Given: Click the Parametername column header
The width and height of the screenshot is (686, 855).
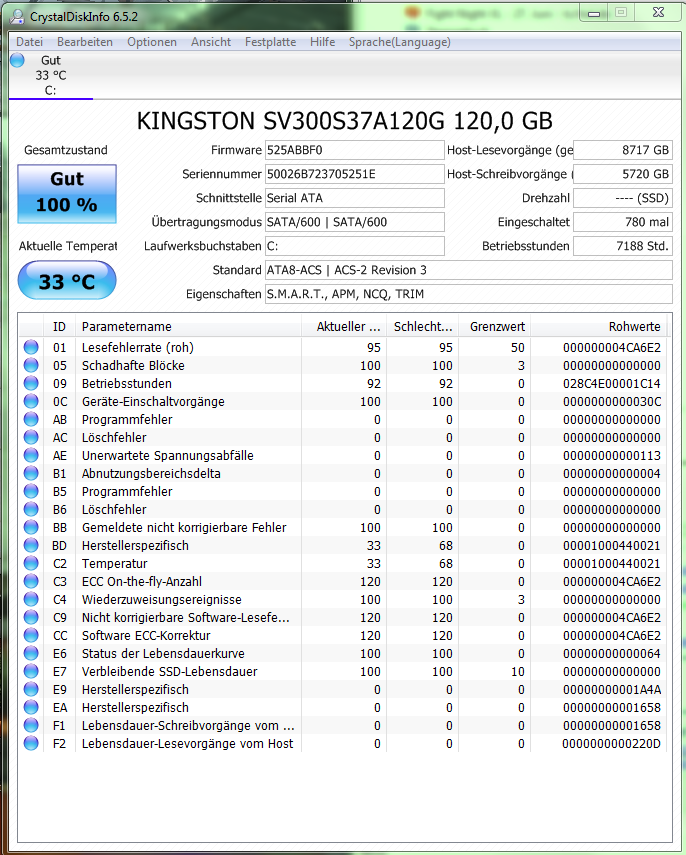Looking at the screenshot, I should click(x=188, y=327).
